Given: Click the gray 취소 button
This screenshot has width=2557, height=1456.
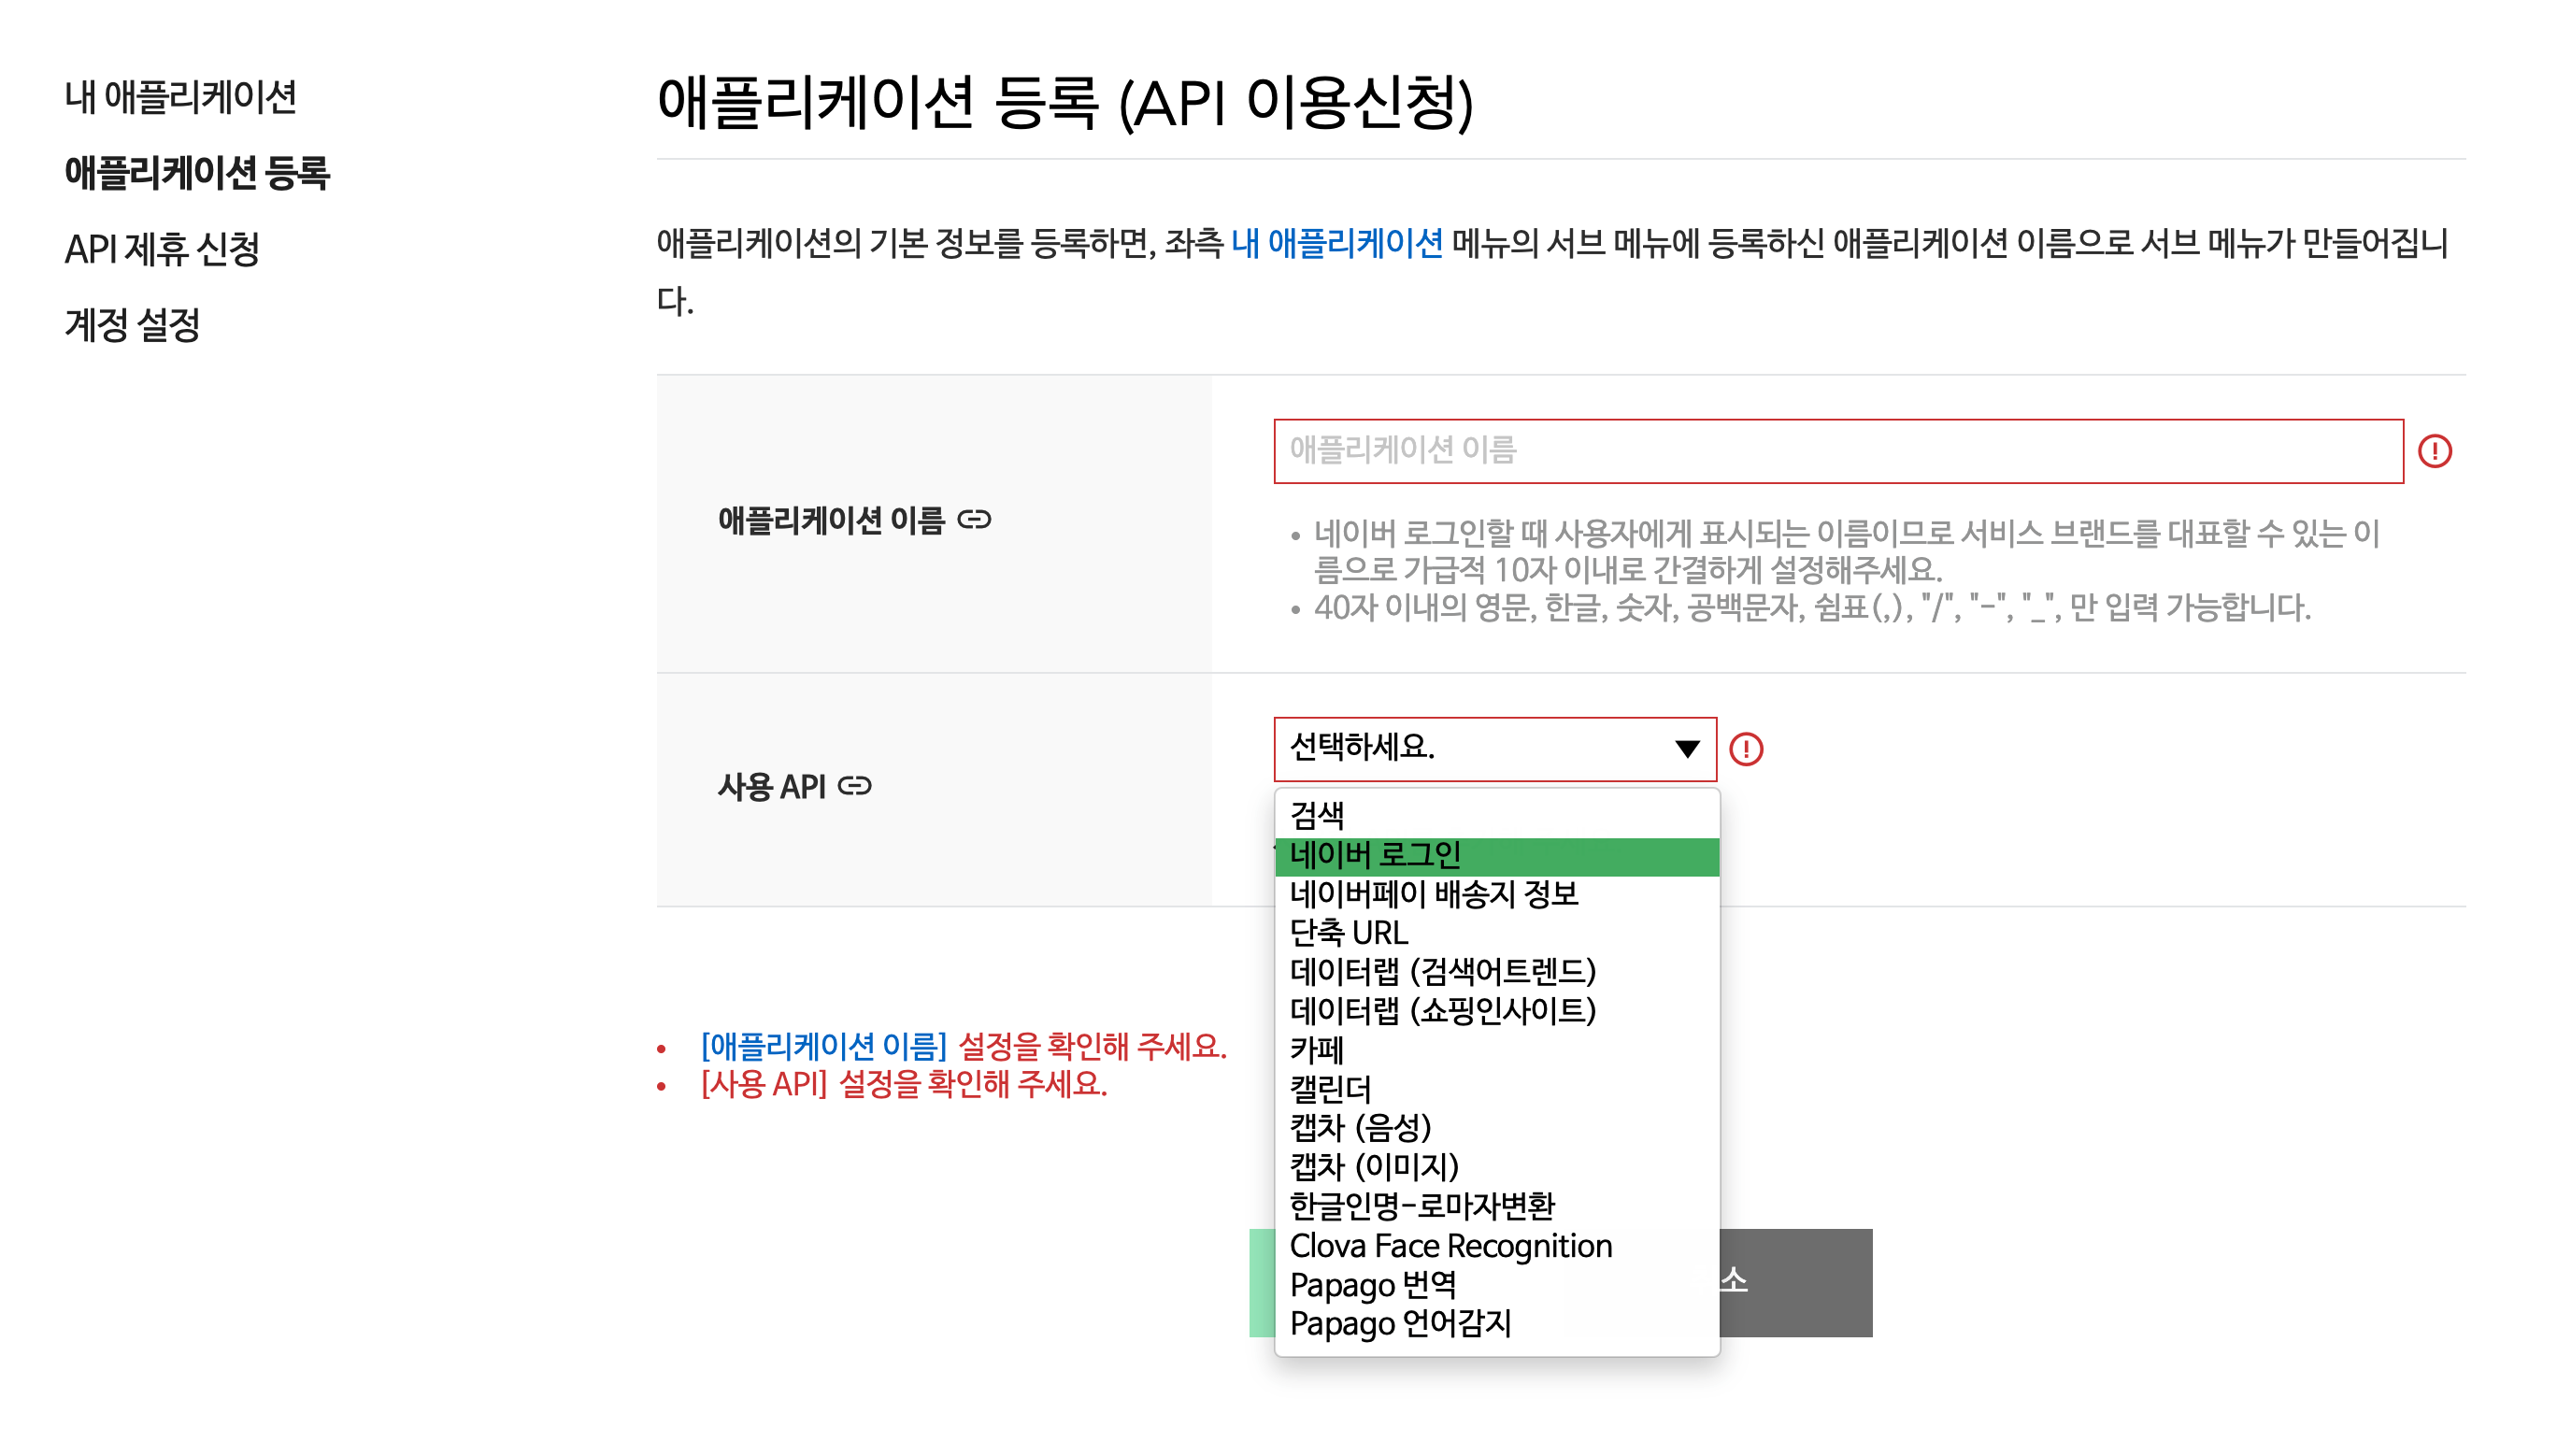Looking at the screenshot, I should [x=1794, y=1282].
